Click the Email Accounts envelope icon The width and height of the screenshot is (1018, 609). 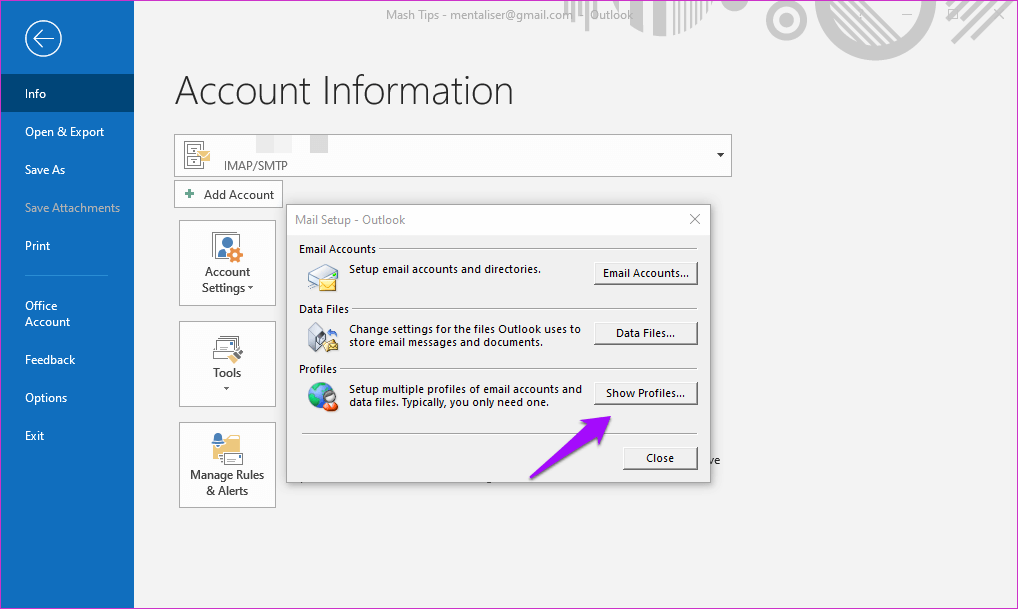point(322,275)
